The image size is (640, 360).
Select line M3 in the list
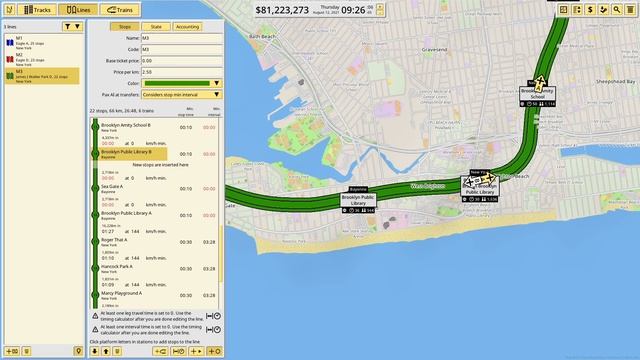(42, 76)
